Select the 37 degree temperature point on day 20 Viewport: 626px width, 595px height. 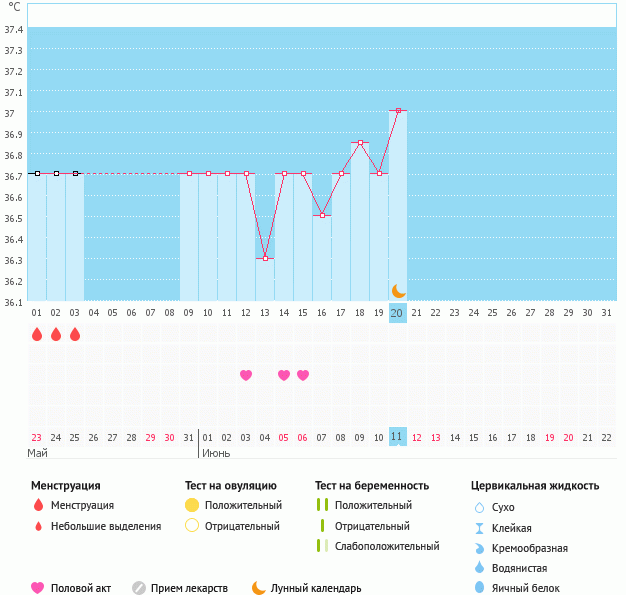point(398,111)
